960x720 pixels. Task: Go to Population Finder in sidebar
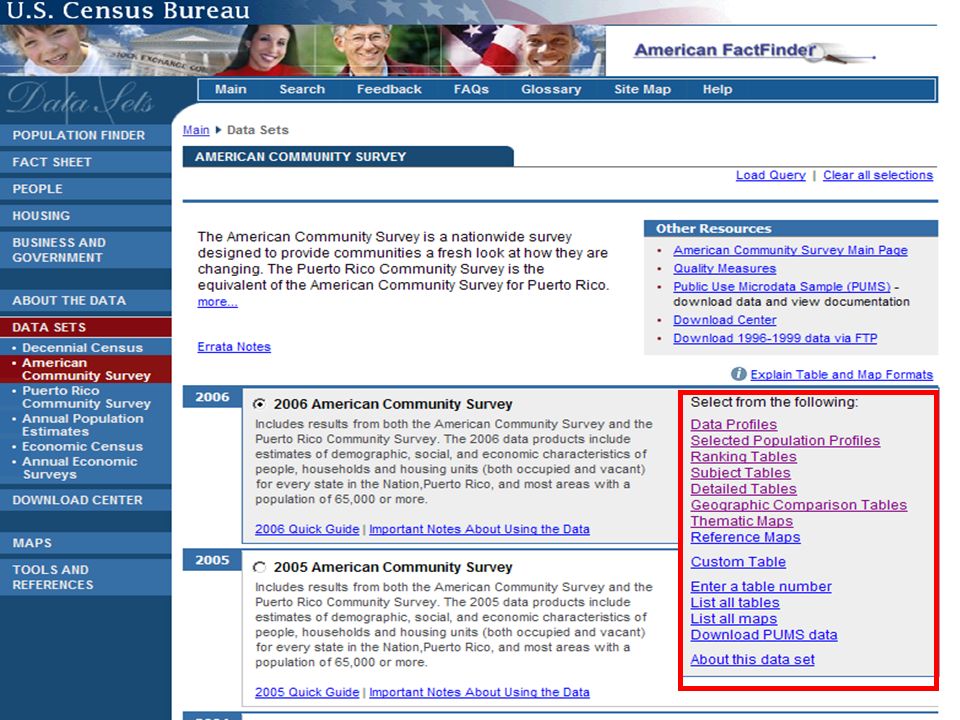pyautogui.click(x=86, y=135)
